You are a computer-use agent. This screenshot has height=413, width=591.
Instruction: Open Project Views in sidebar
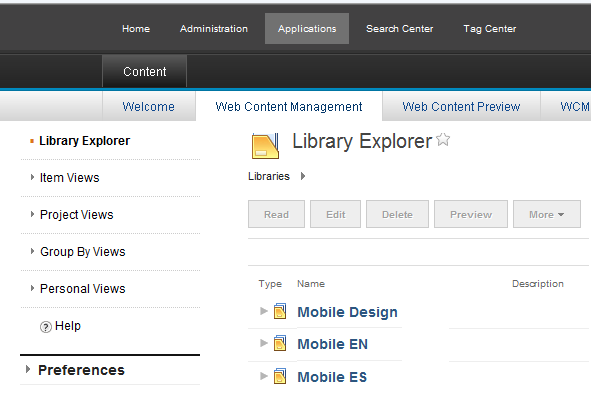point(77,214)
